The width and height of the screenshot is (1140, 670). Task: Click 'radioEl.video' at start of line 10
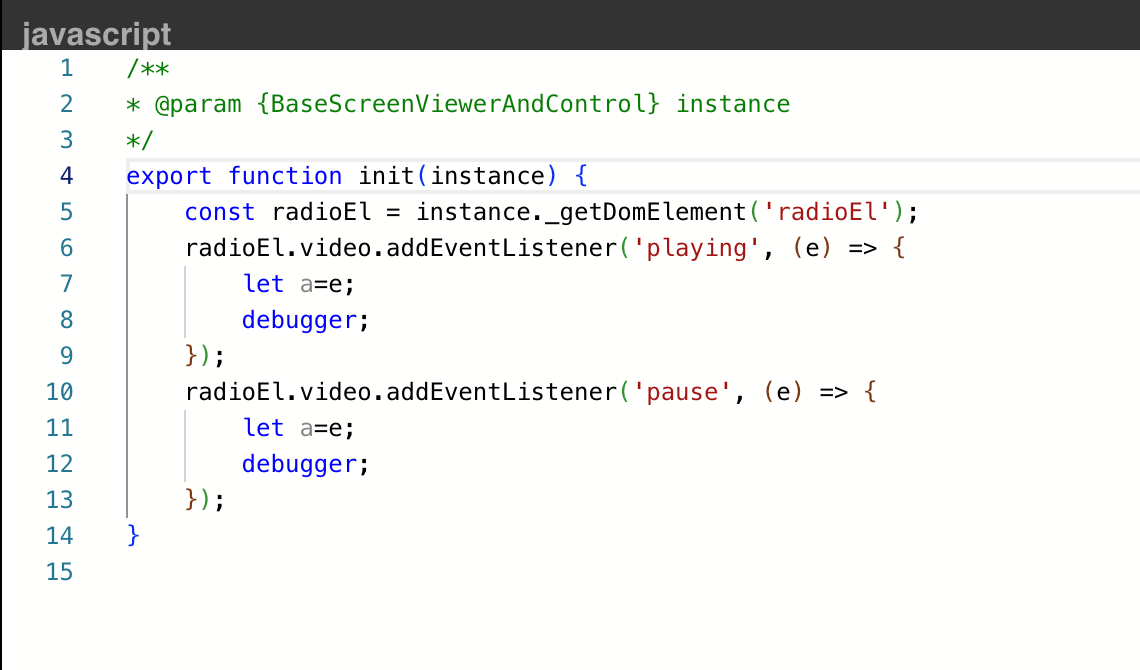tap(278, 392)
